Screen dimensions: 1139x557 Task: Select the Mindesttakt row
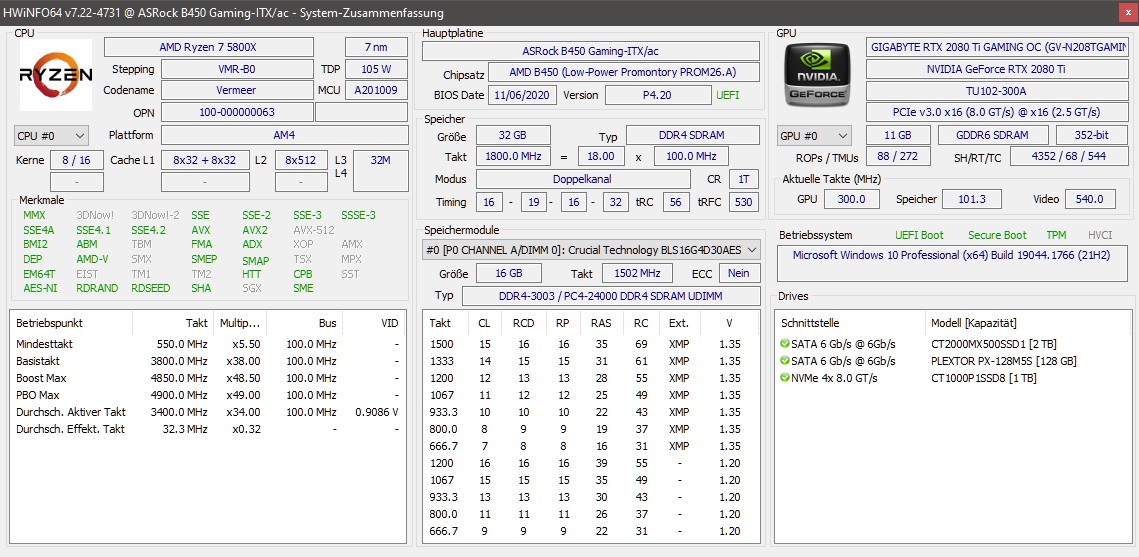207,343
